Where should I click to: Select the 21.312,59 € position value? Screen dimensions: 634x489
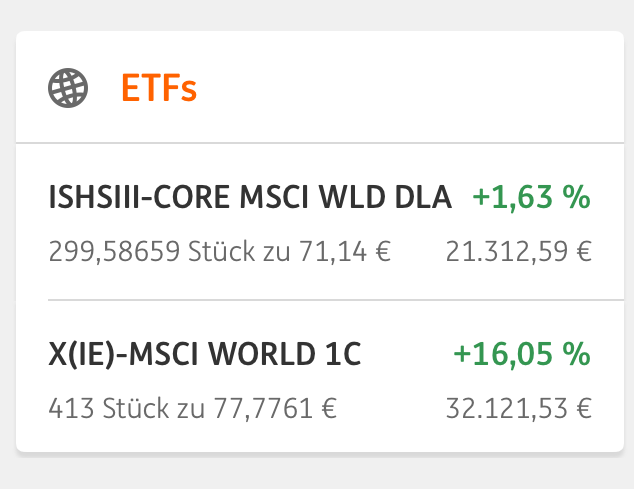(x=518, y=249)
